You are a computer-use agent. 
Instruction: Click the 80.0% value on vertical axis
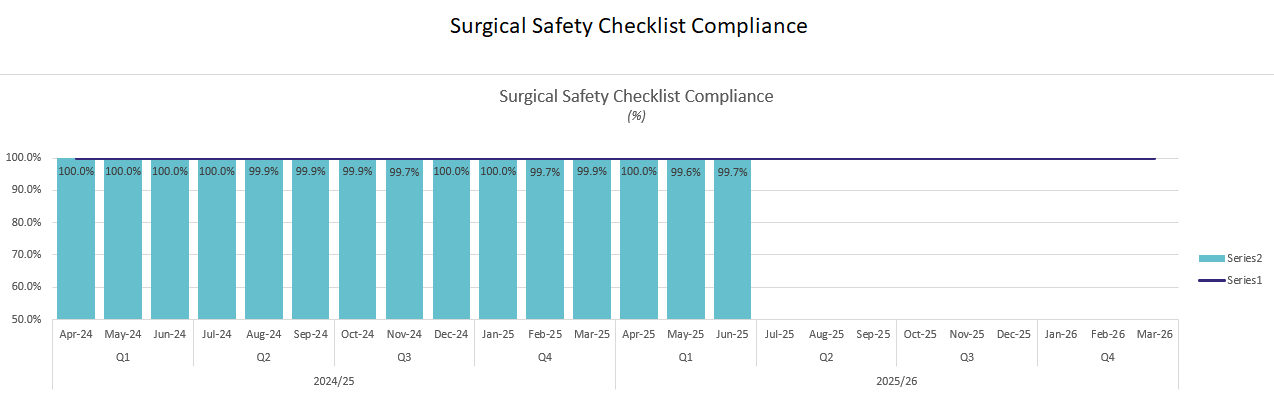tap(23, 222)
